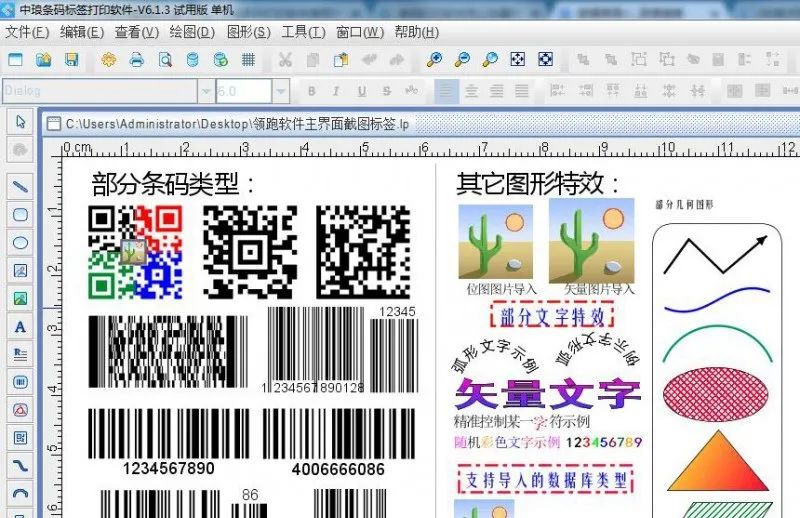The height and width of the screenshot is (518, 800).
Task: Click the font size input field
Action: 244,91
